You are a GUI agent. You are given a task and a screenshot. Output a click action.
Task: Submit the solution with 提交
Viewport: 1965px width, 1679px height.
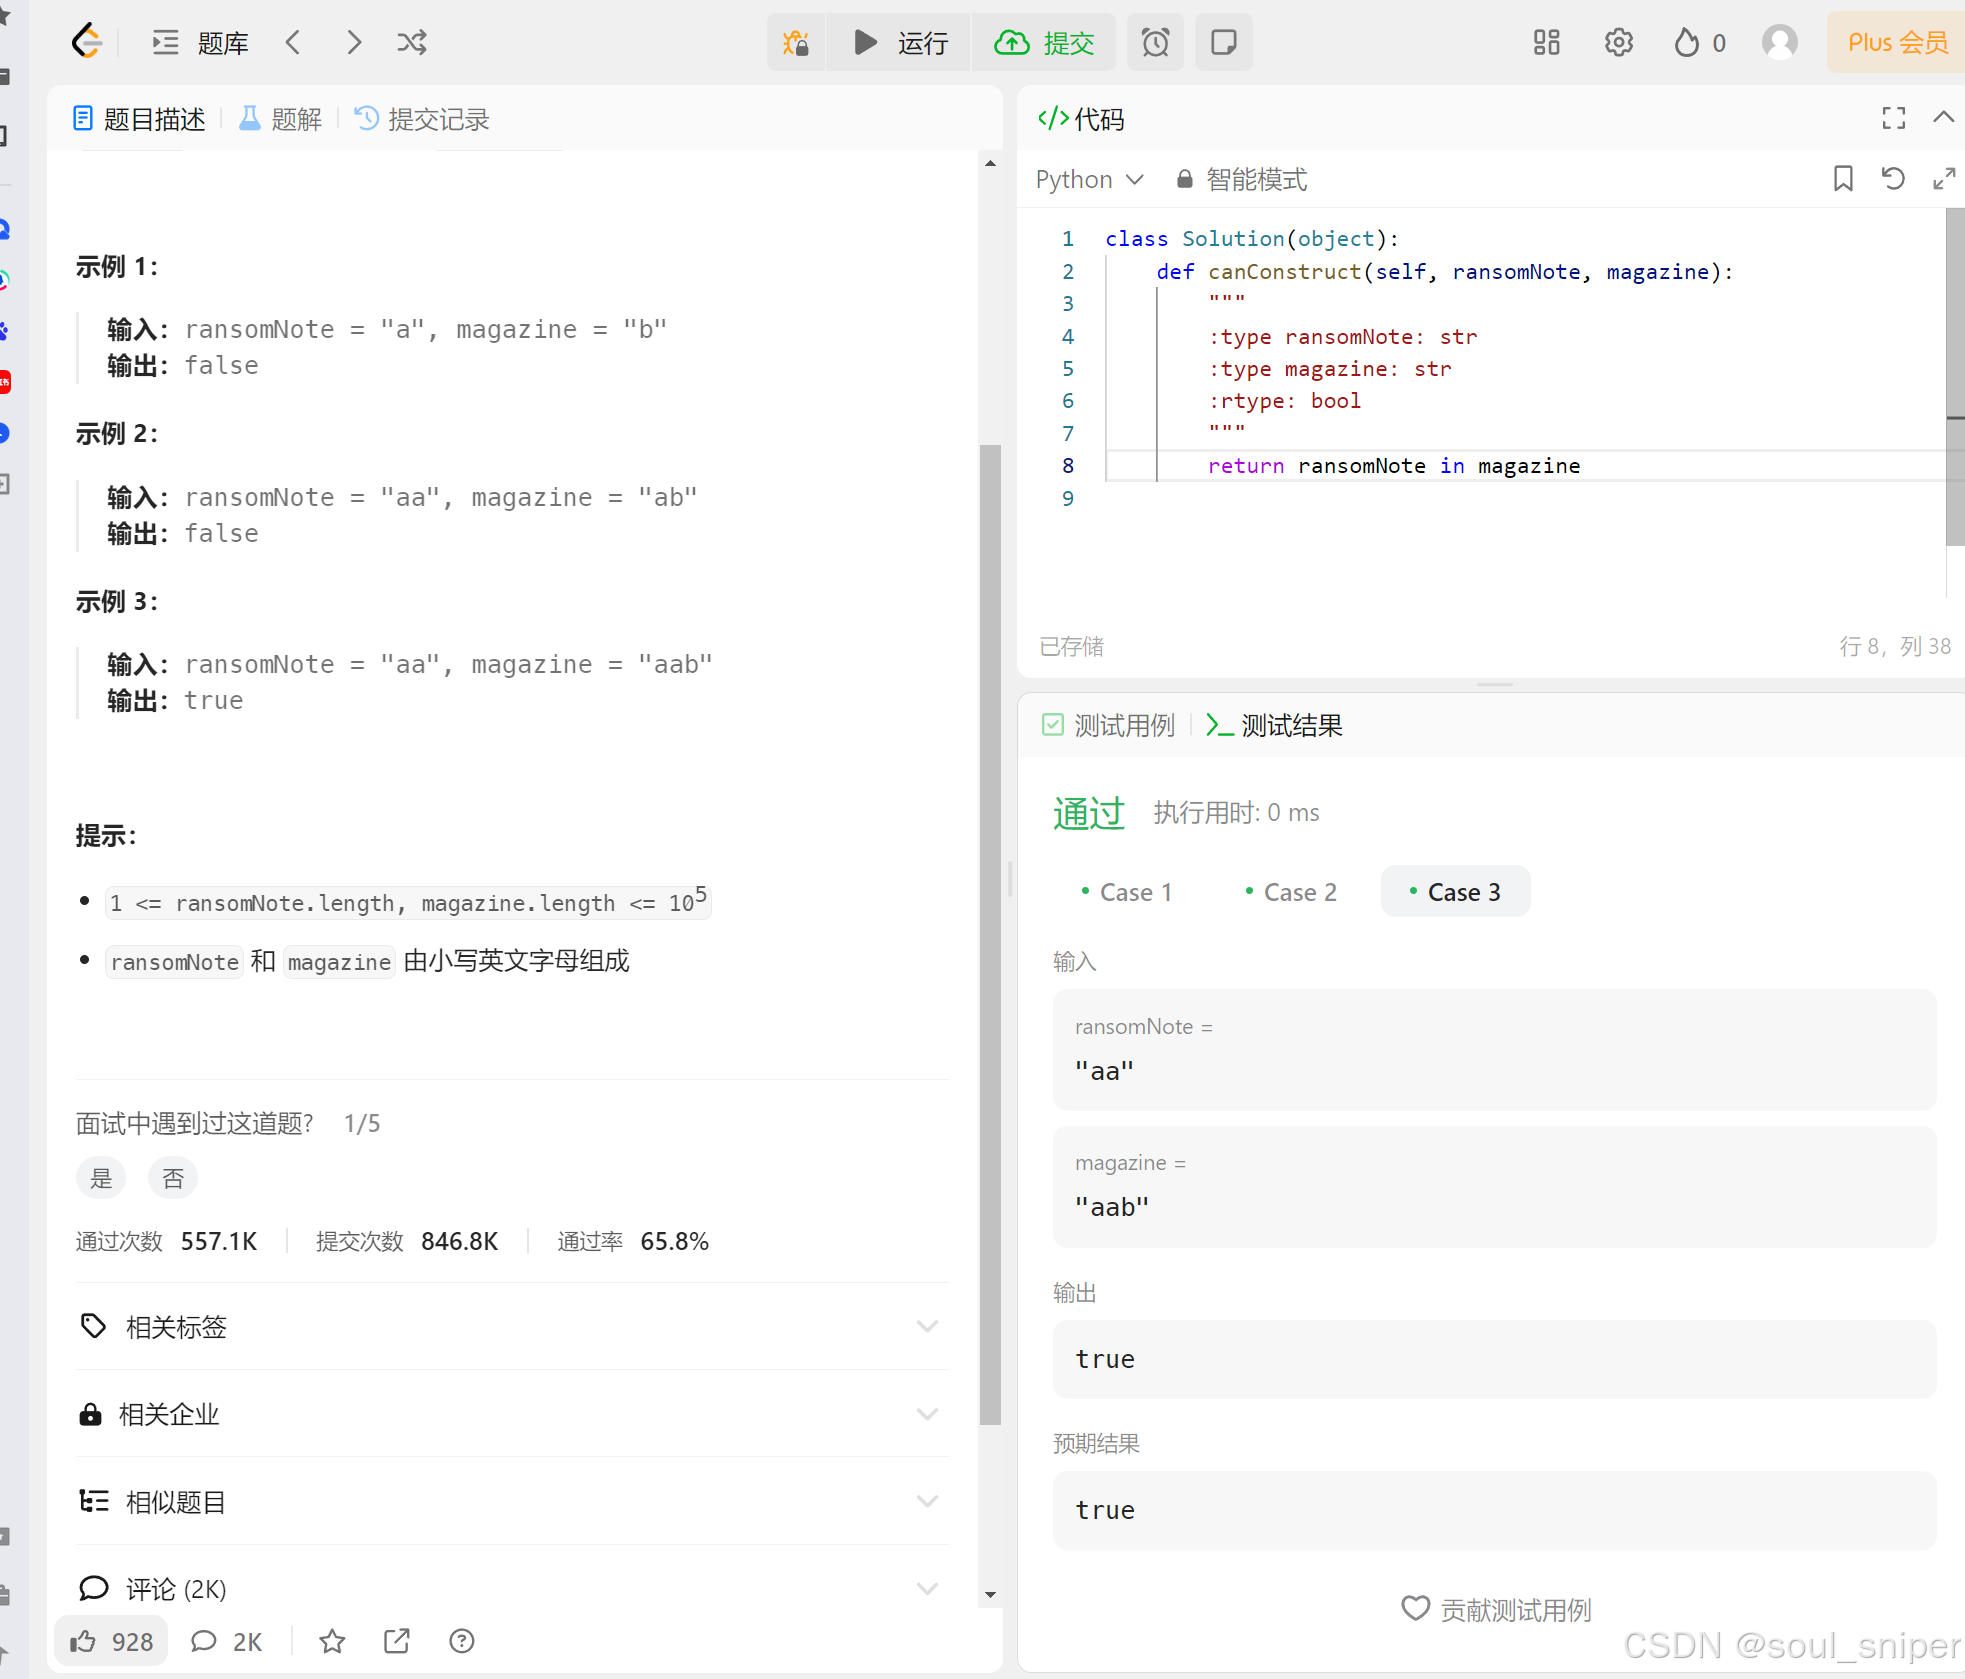coord(1044,42)
